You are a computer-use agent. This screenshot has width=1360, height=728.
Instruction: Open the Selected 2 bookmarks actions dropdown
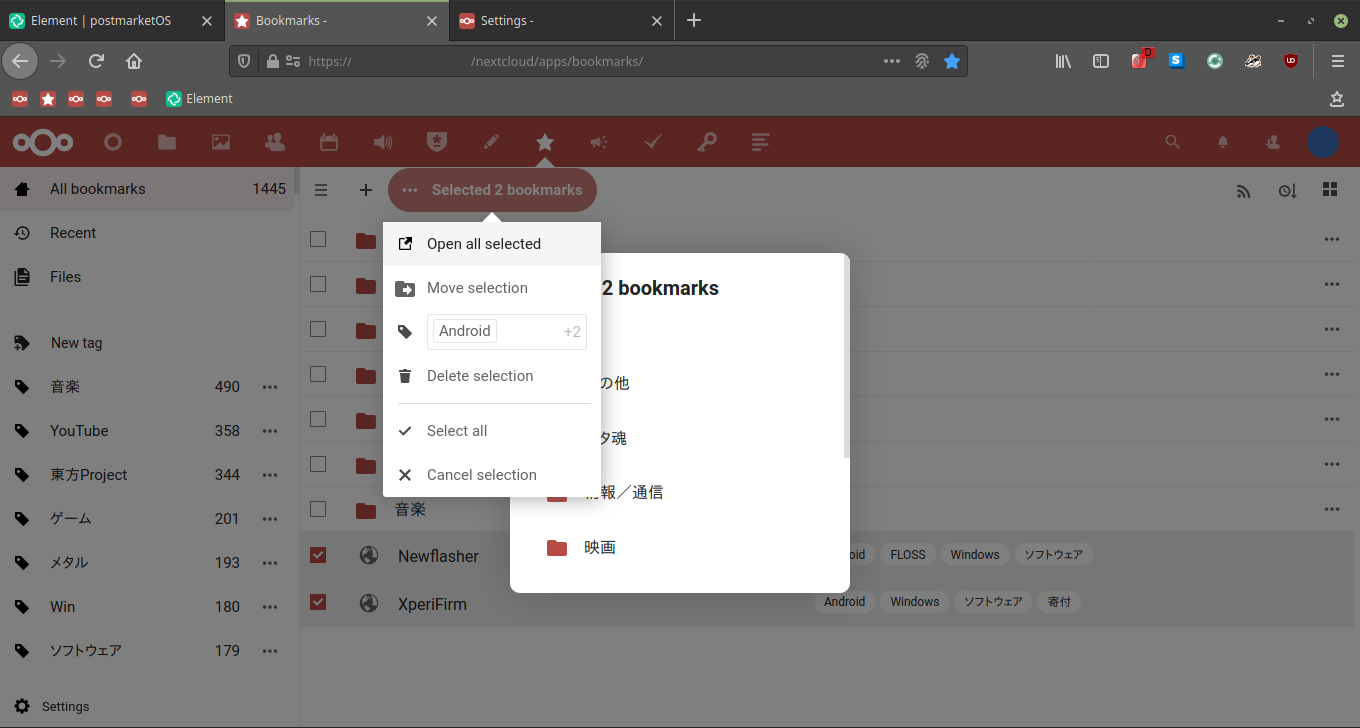[x=492, y=189]
